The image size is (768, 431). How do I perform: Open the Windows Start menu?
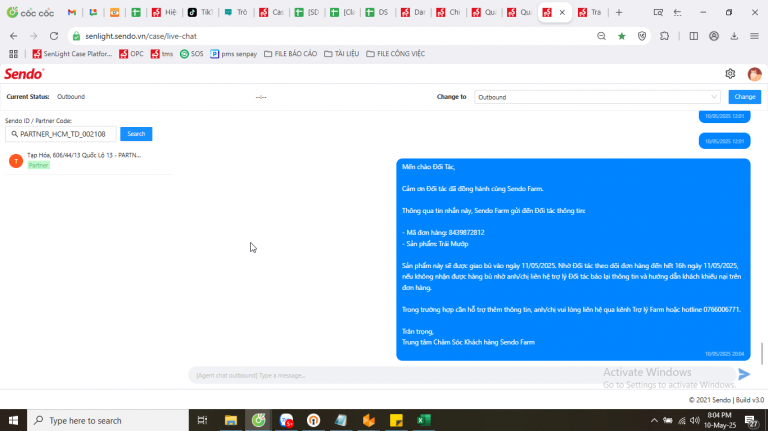tap(13, 420)
